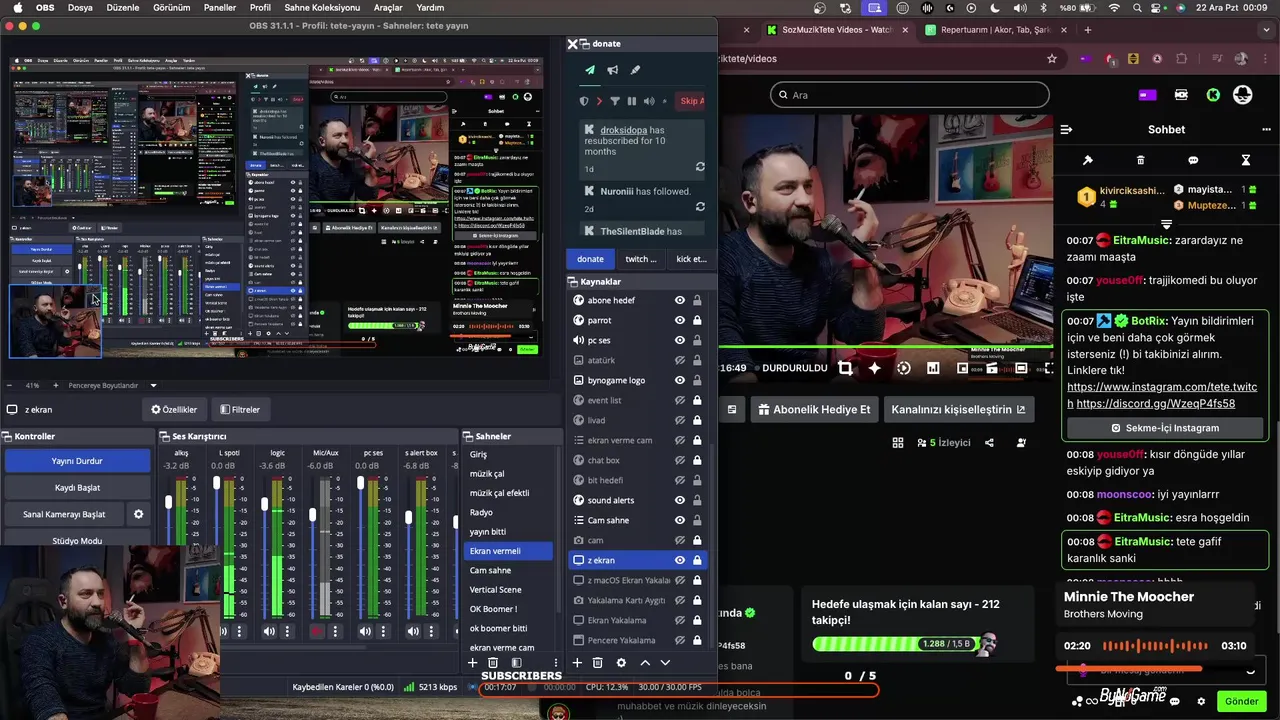The image size is (1280, 720).
Task: Show the hidden event list source
Action: pyautogui.click(x=680, y=400)
